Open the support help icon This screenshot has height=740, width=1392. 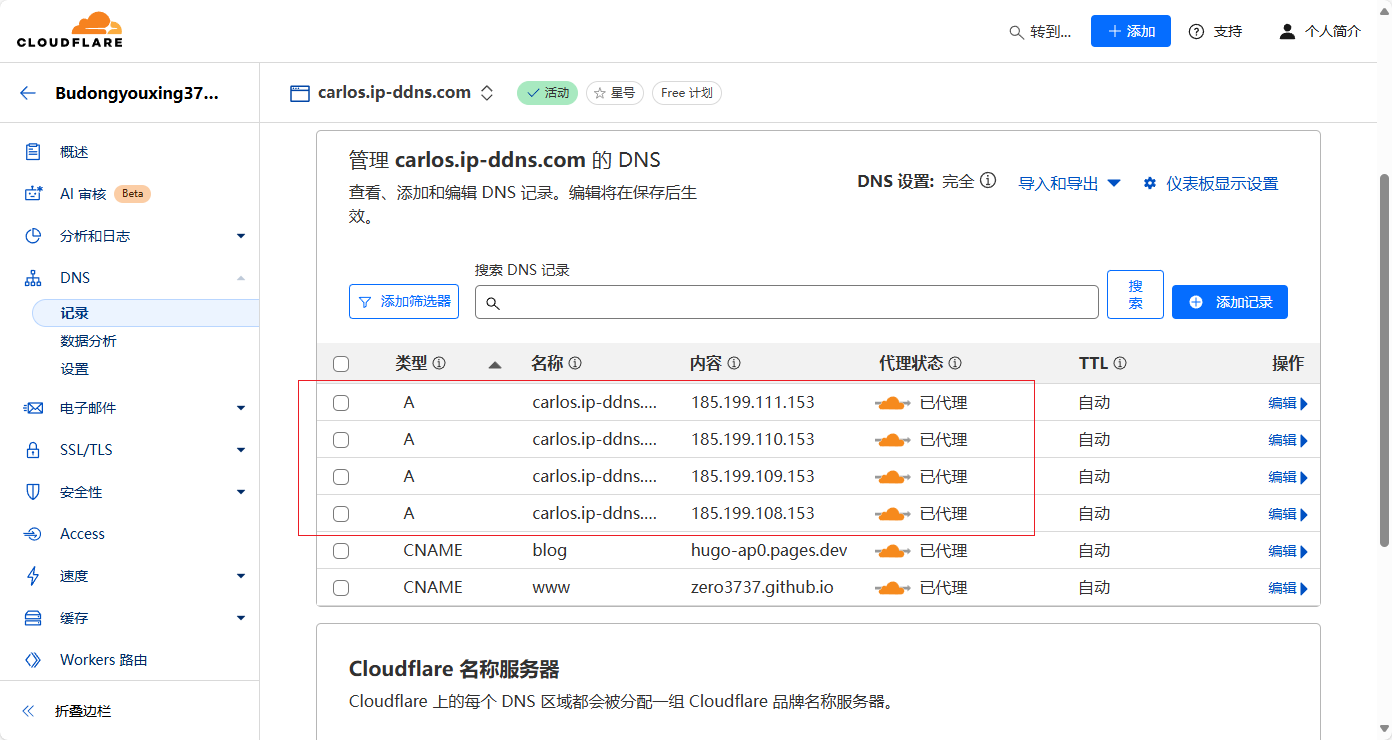coord(1196,31)
